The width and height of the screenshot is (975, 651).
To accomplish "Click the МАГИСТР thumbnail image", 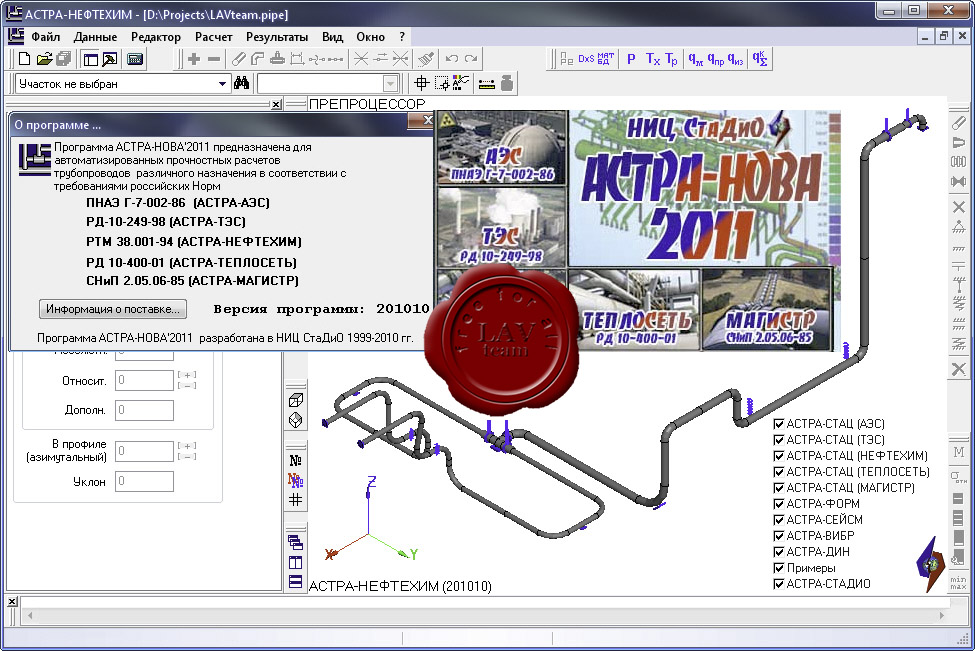I will click(768, 309).
